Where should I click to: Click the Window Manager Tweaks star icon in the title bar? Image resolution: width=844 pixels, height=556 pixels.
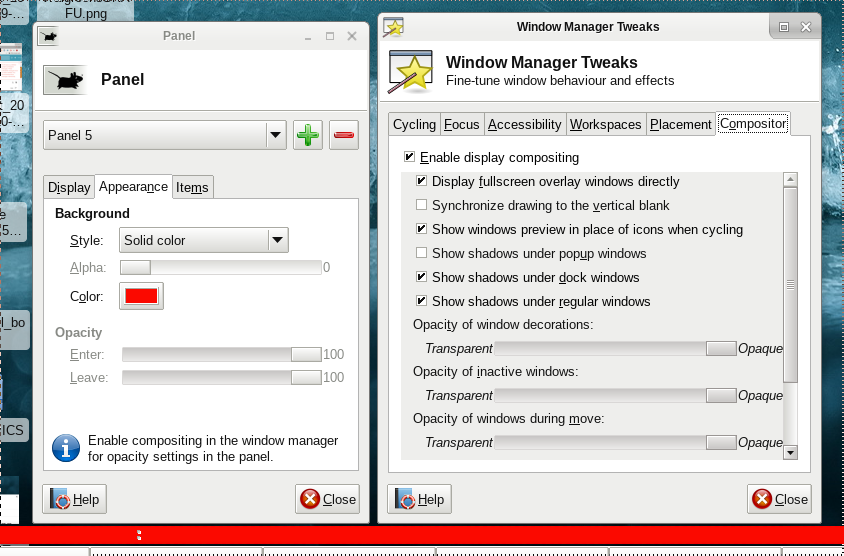tap(394, 27)
